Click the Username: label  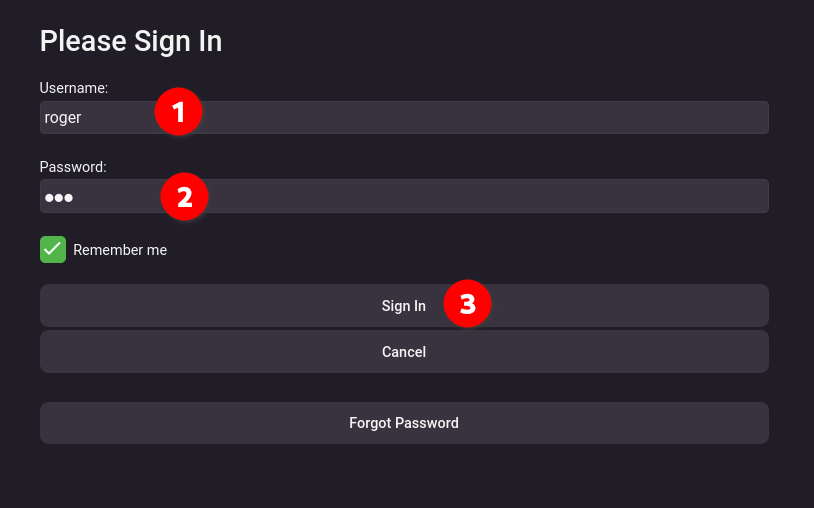point(74,88)
